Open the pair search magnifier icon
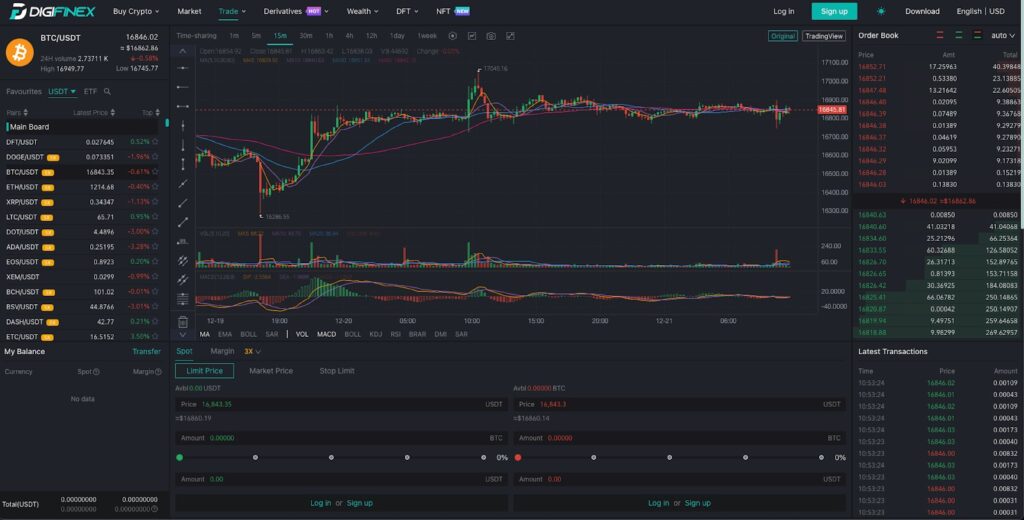Screen dimensions: 1024x520 (107, 92)
